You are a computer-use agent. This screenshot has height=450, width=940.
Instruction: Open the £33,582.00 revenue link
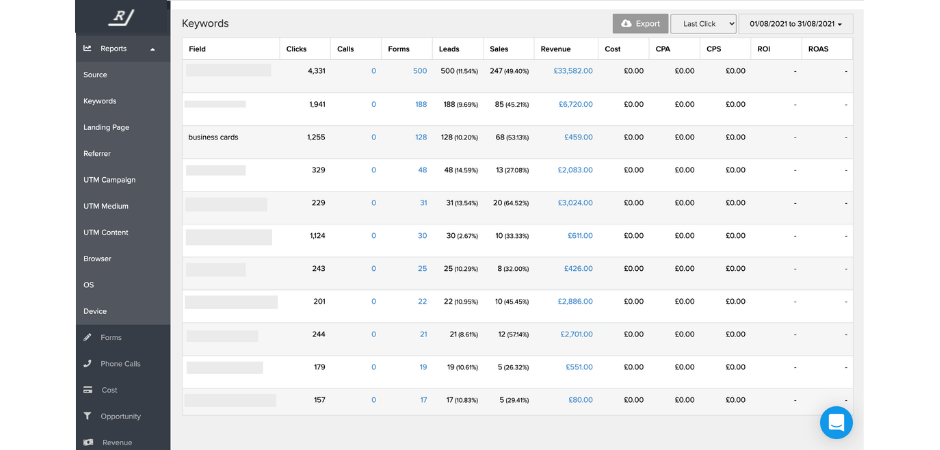click(573, 71)
